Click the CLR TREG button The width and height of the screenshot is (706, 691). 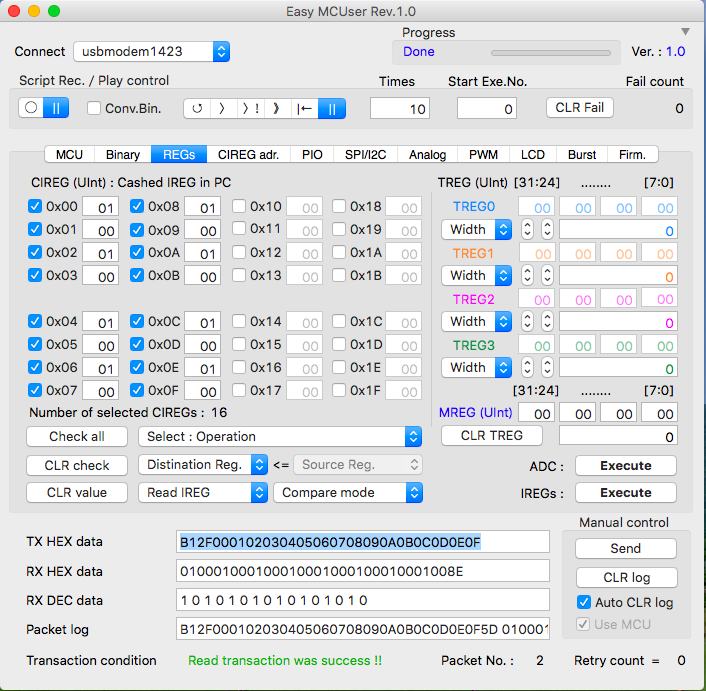tap(492, 435)
